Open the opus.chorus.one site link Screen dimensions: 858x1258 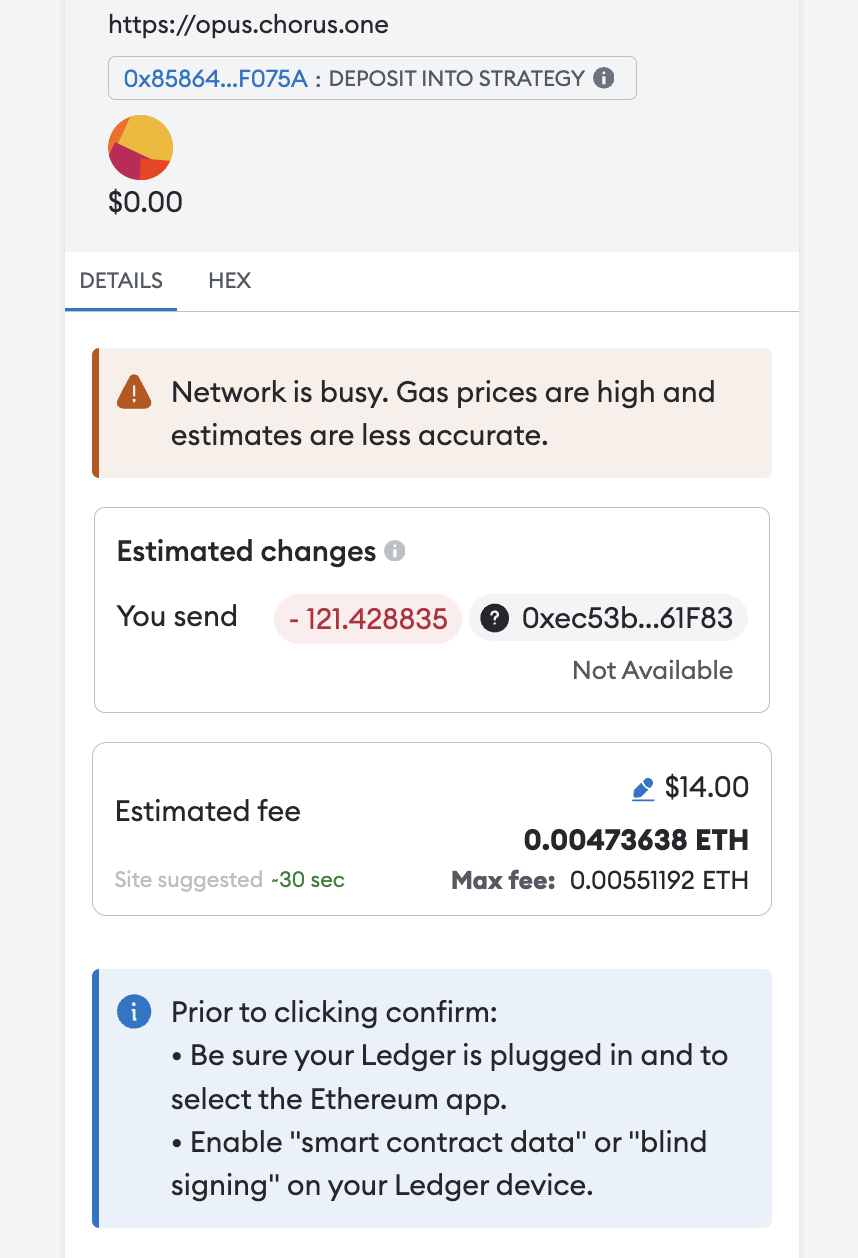[248, 24]
